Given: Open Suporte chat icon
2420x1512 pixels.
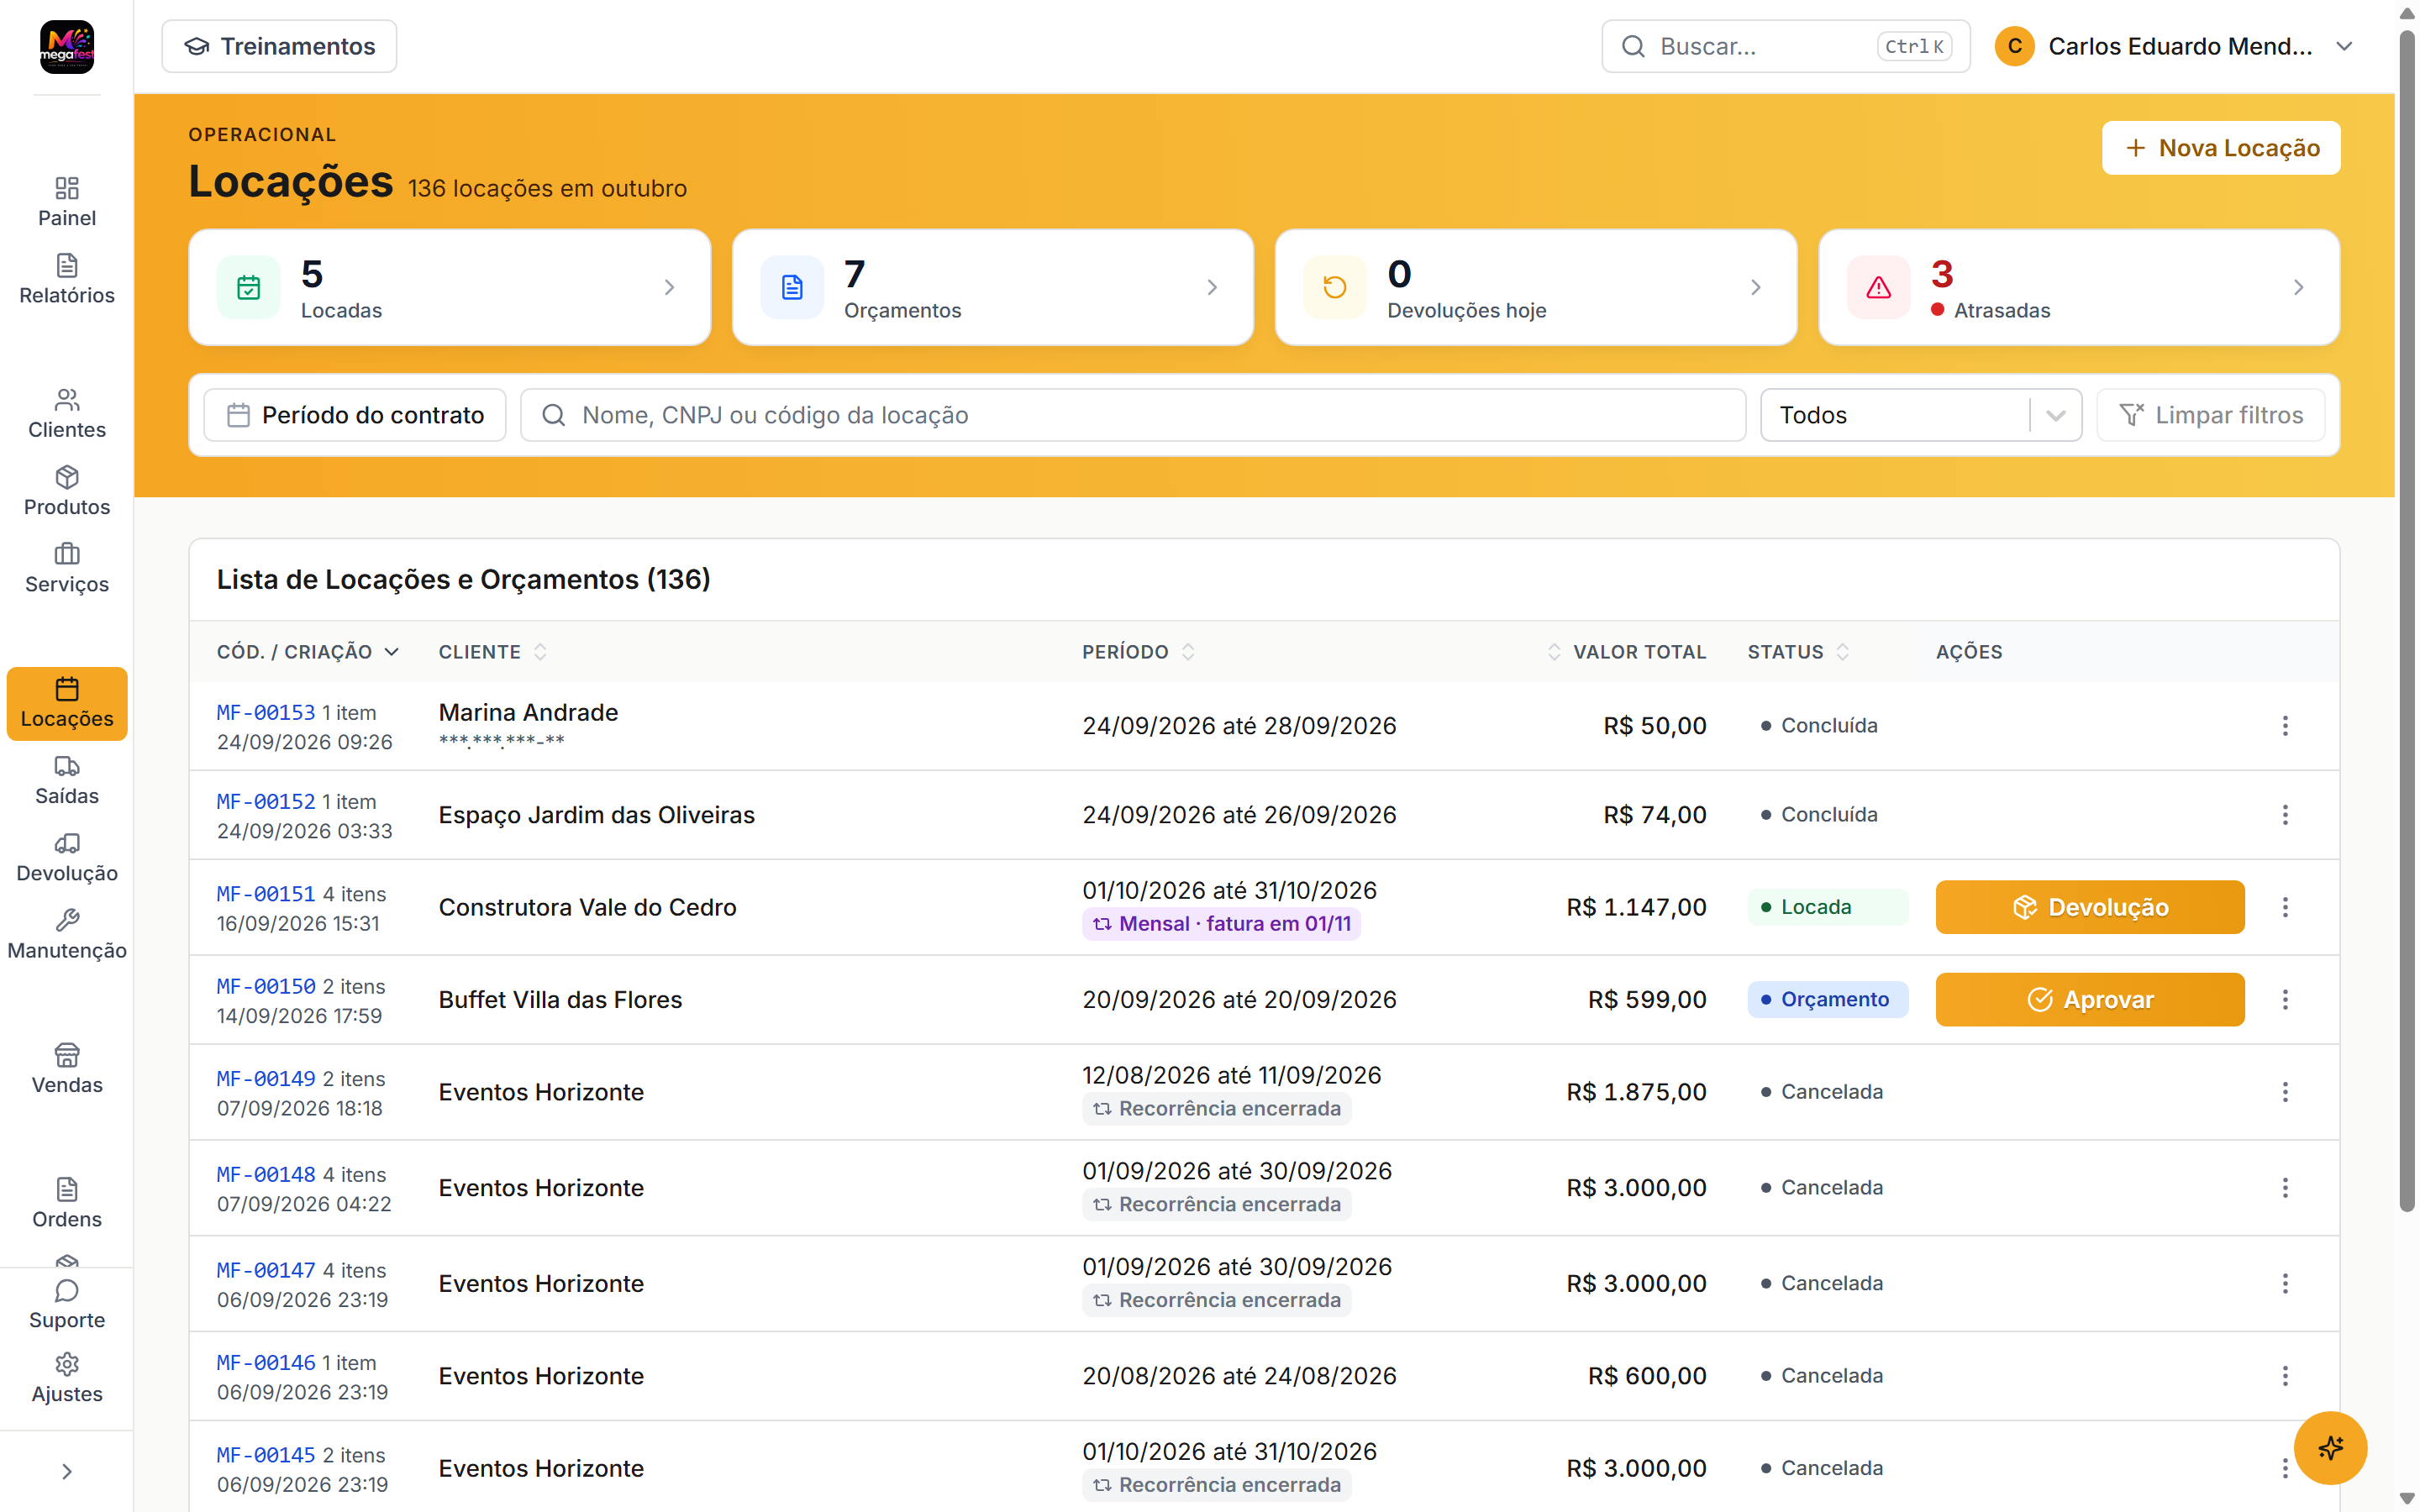Looking at the screenshot, I should [x=67, y=1304].
